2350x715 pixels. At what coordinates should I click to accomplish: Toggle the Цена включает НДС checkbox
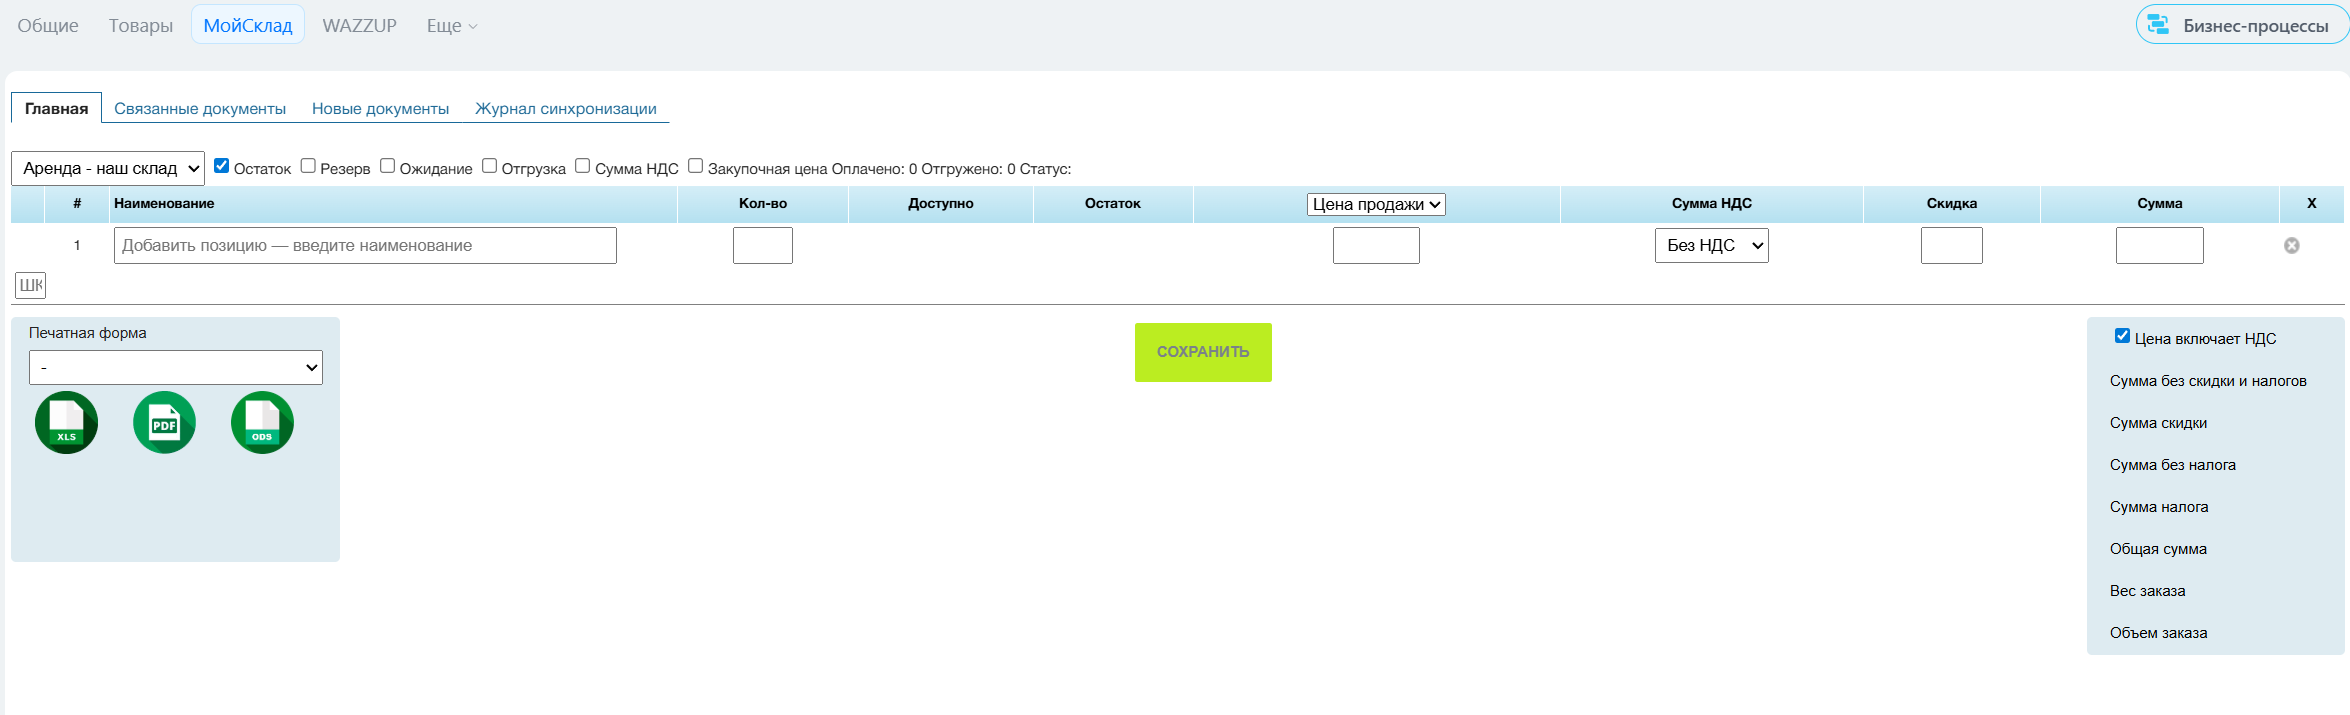click(2122, 336)
